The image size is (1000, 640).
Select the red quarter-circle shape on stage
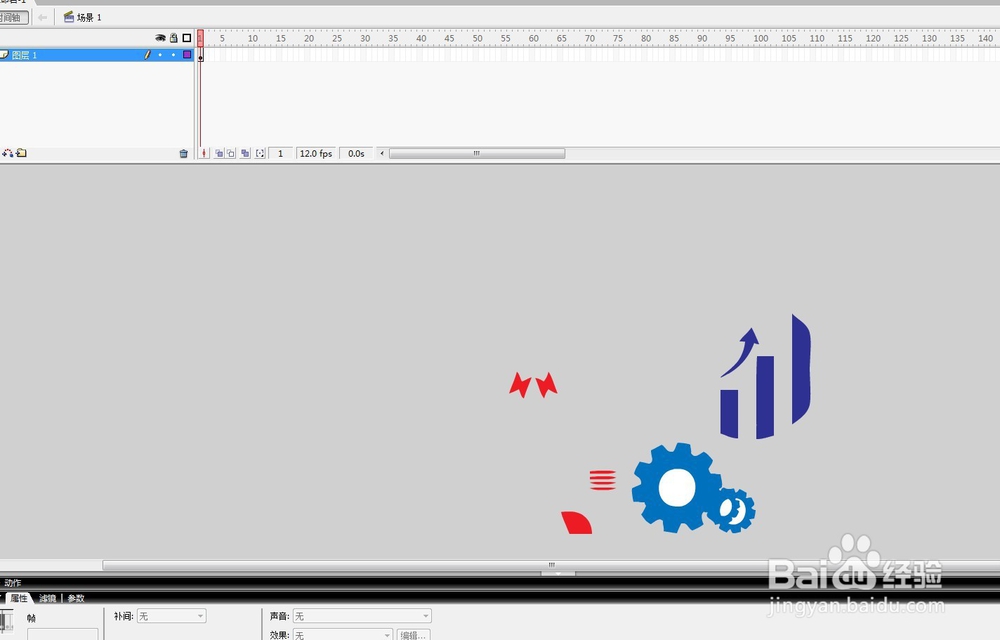(577, 523)
